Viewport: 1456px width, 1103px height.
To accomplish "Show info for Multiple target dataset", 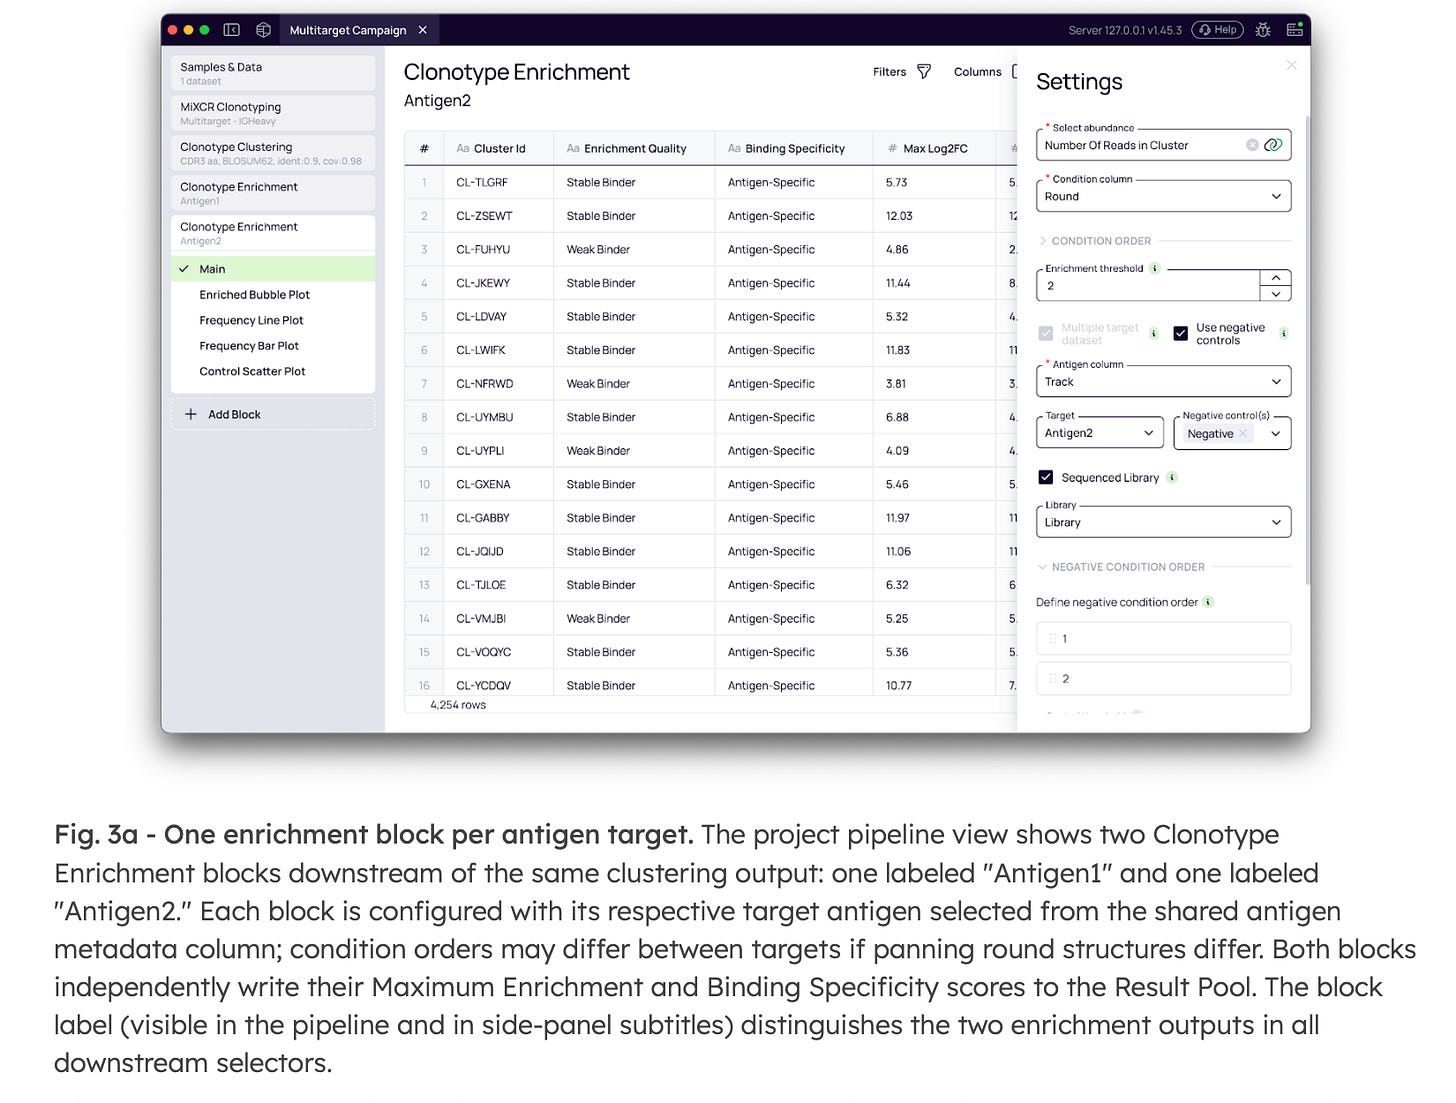I will pyautogui.click(x=1153, y=333).
